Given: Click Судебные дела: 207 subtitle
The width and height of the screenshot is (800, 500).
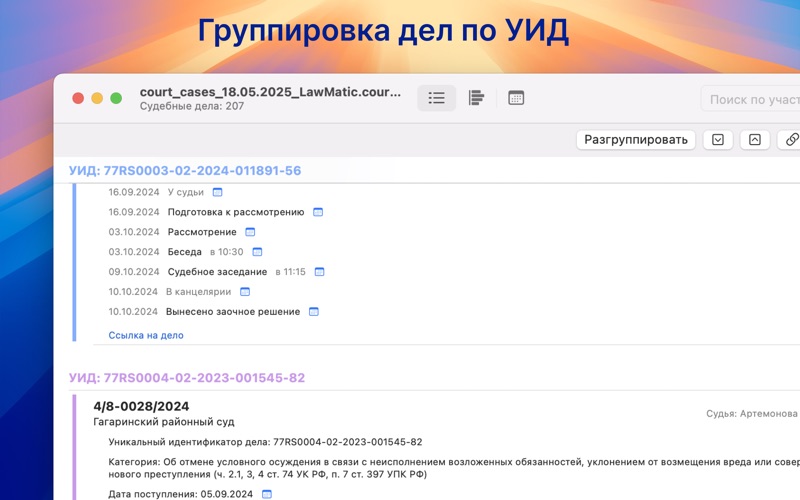Looking at the screenshot, I should 192,106.
